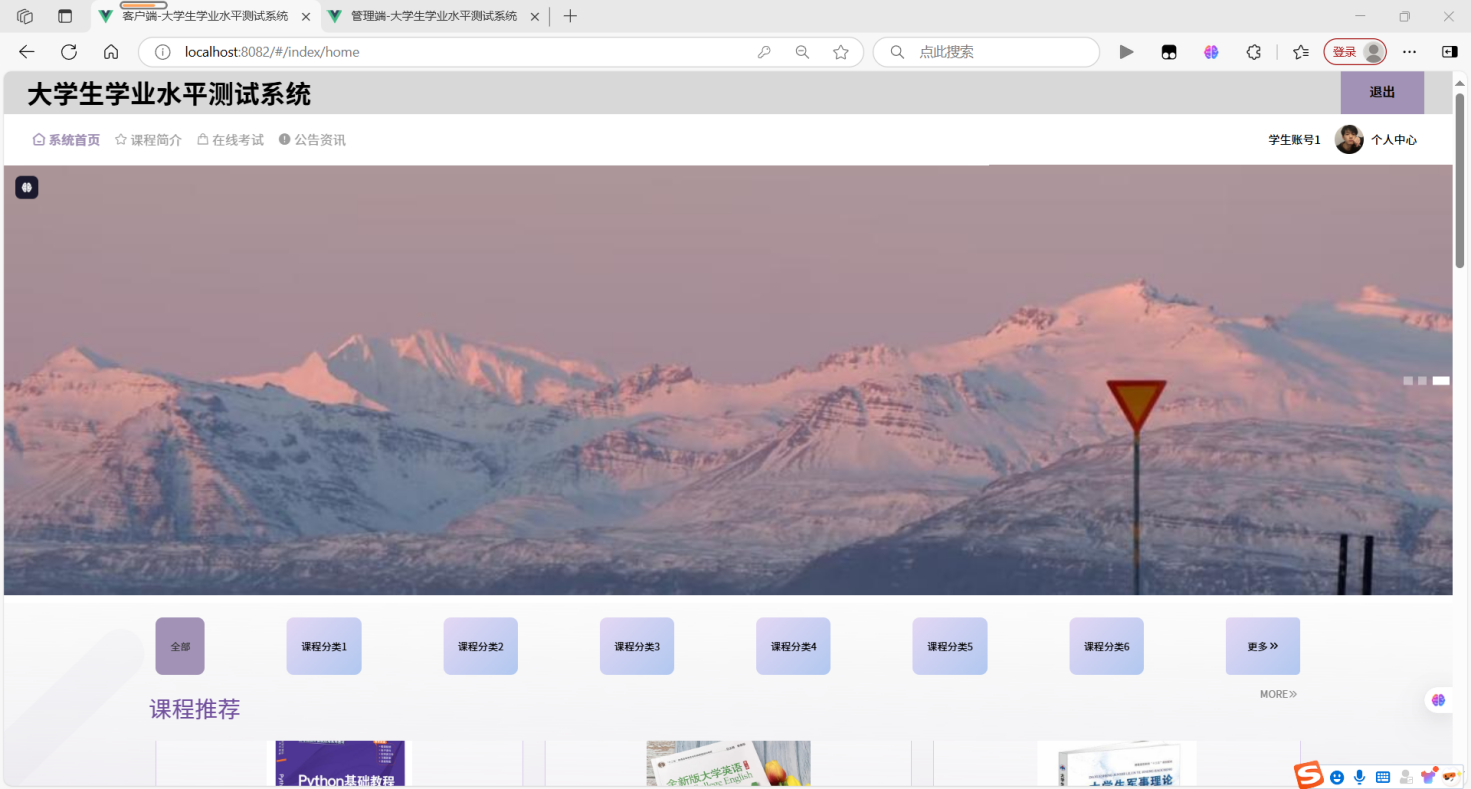This screenshot has width=1471, height=789.
Task: Go back using the browser back arrow
Action: 27,52
